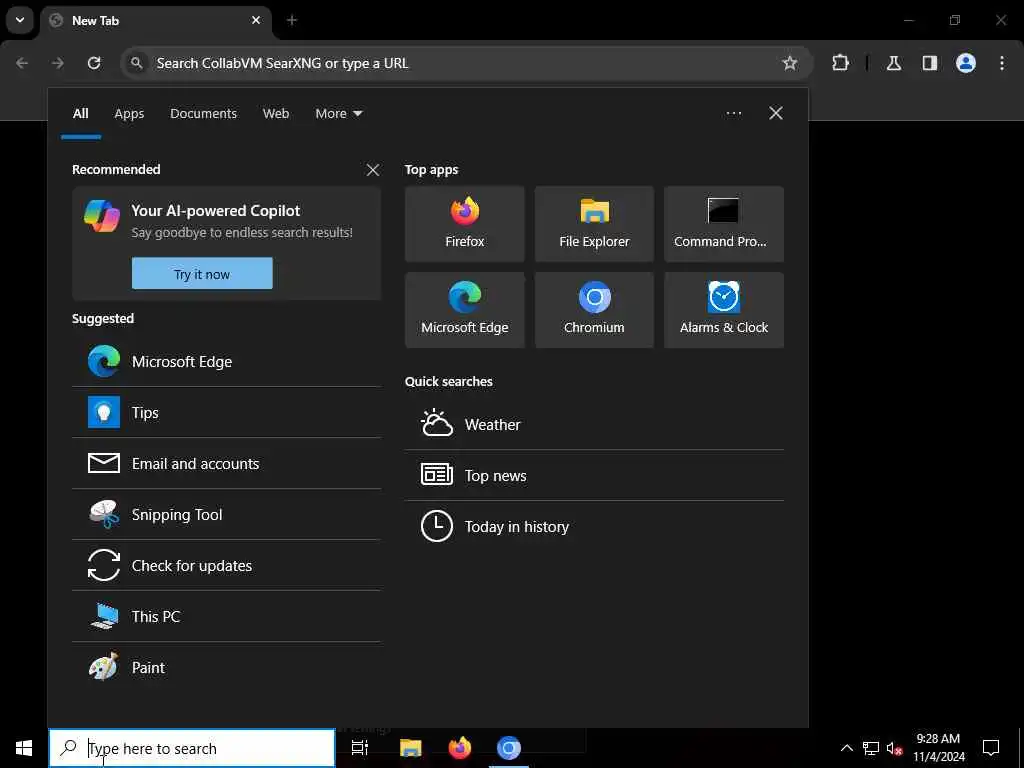Open Task View on the taskbar

pos(360,748)
